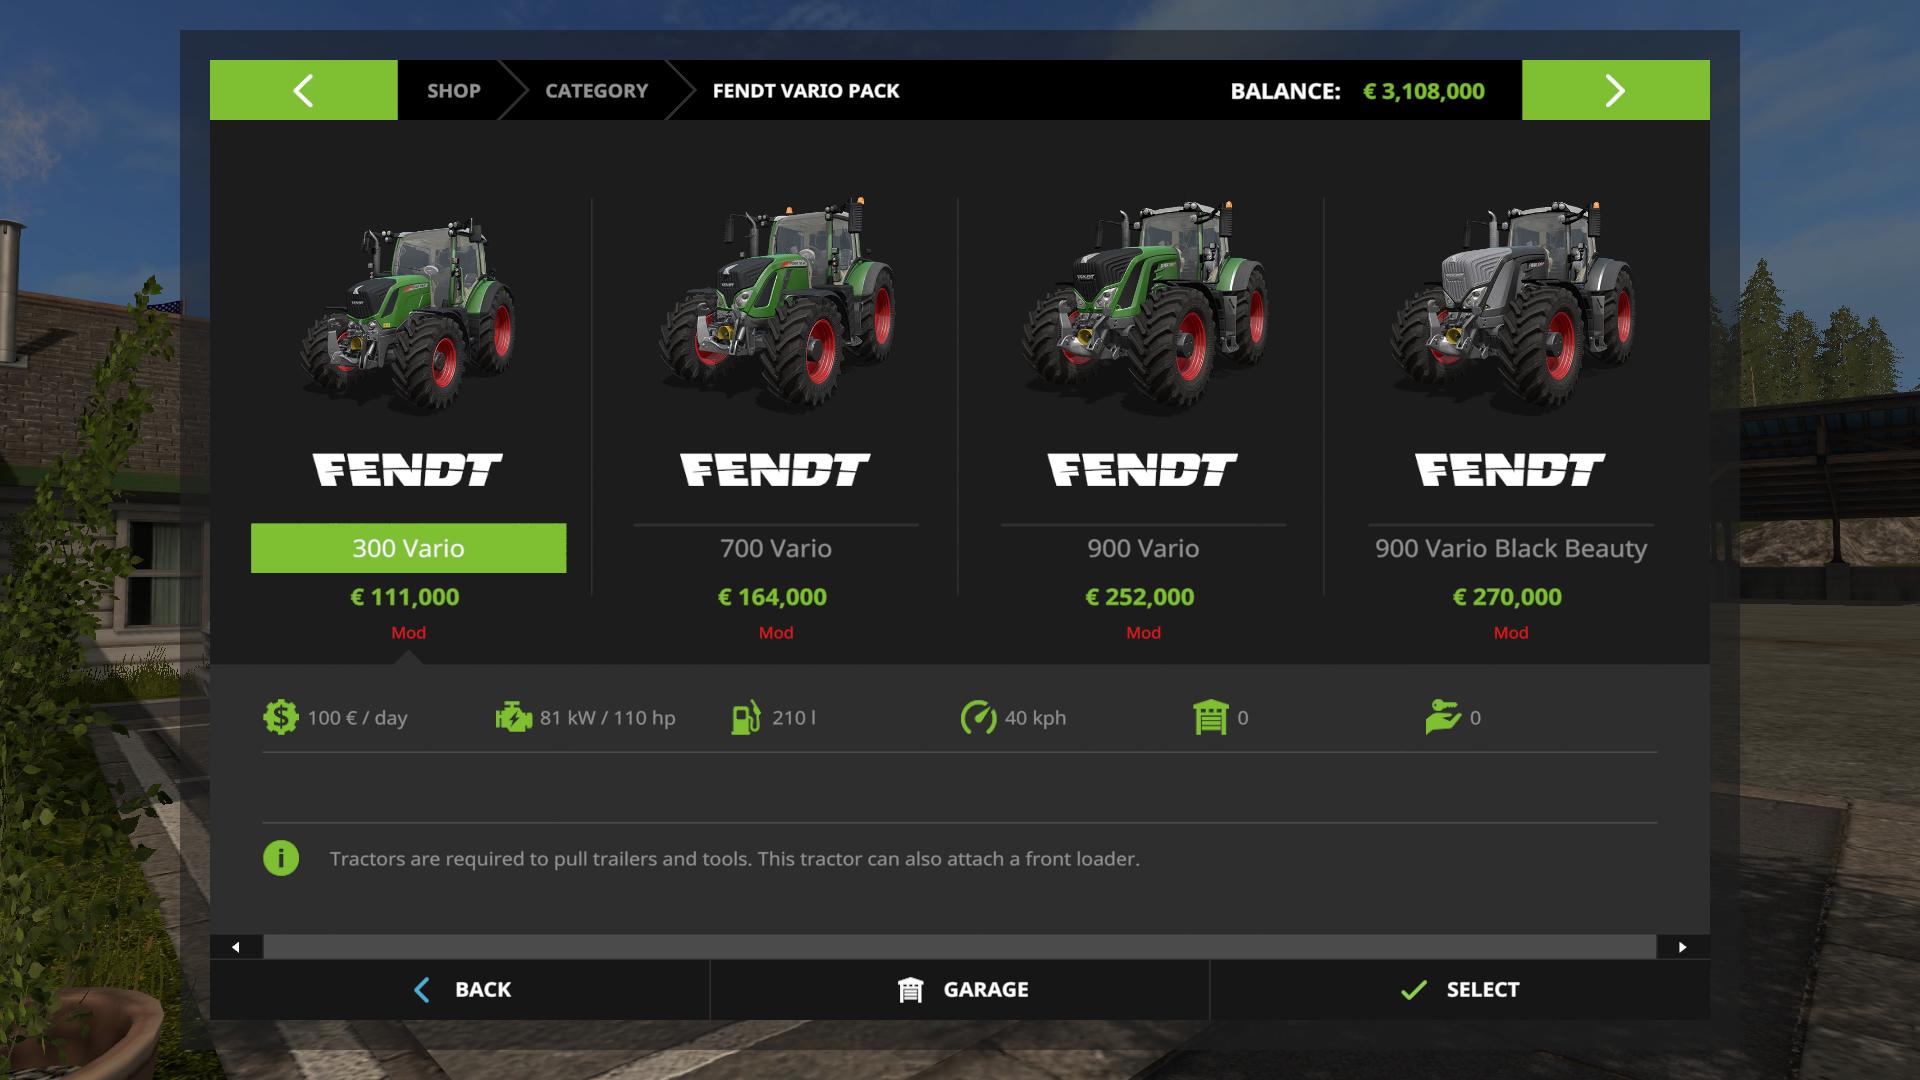Screen dimensions: 1920x1080
Task: Click the BACK button
Action: pos(460,990)
